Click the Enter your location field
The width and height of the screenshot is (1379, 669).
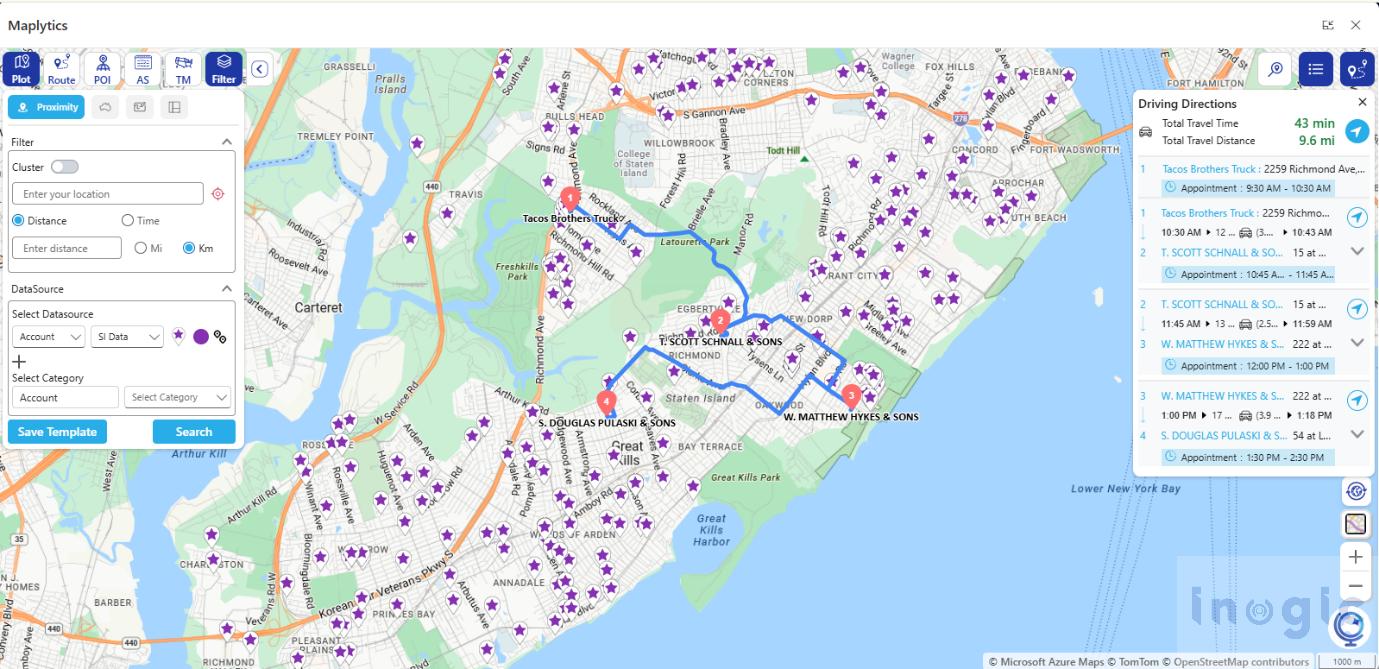pyautogui.click(x=108, y=194)
